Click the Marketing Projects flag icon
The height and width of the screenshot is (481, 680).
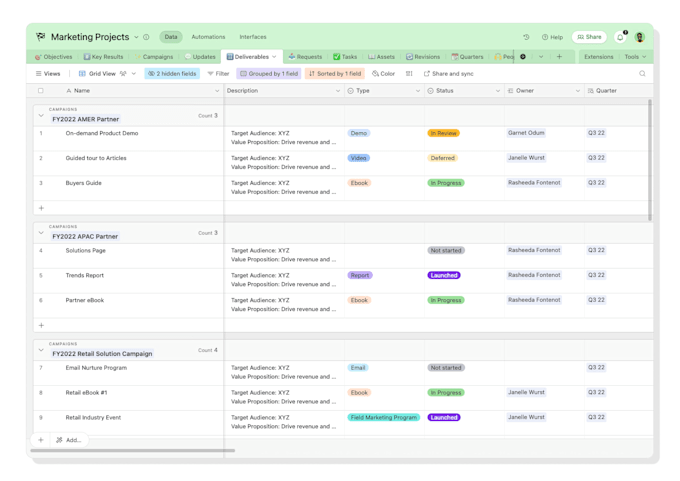point(41,37)
